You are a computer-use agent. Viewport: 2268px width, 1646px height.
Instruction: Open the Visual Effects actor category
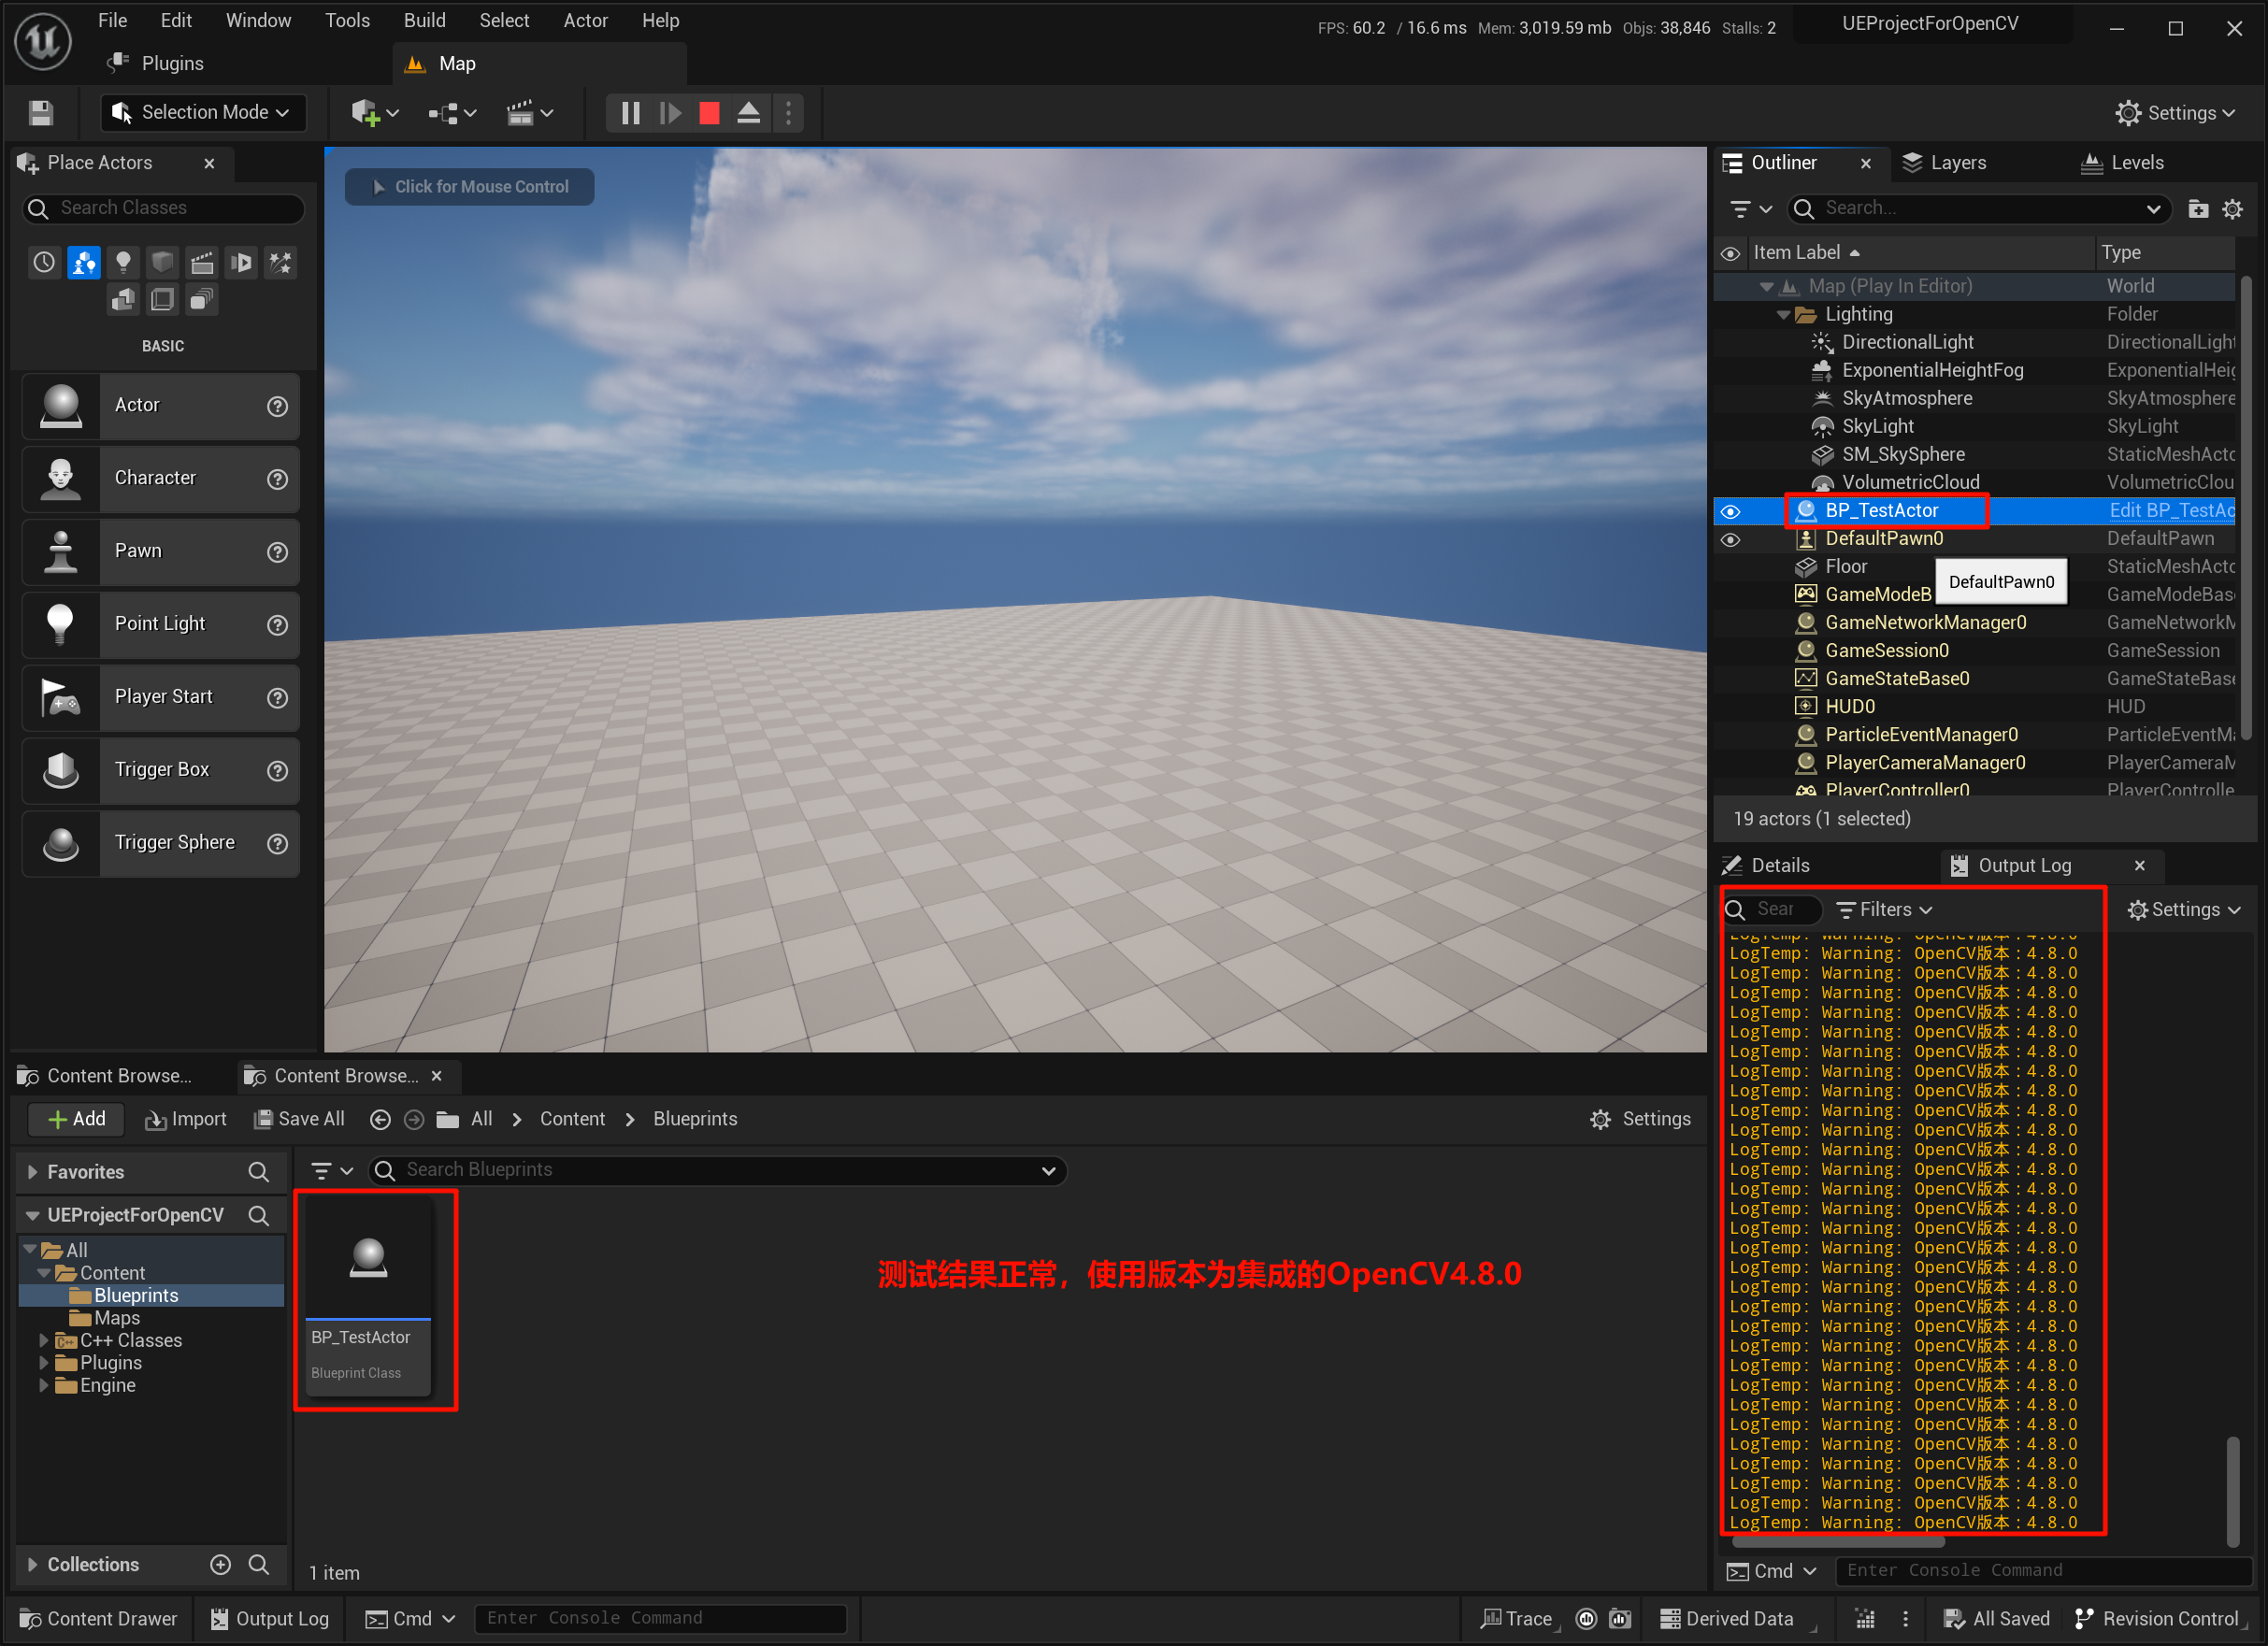point(281,262)
